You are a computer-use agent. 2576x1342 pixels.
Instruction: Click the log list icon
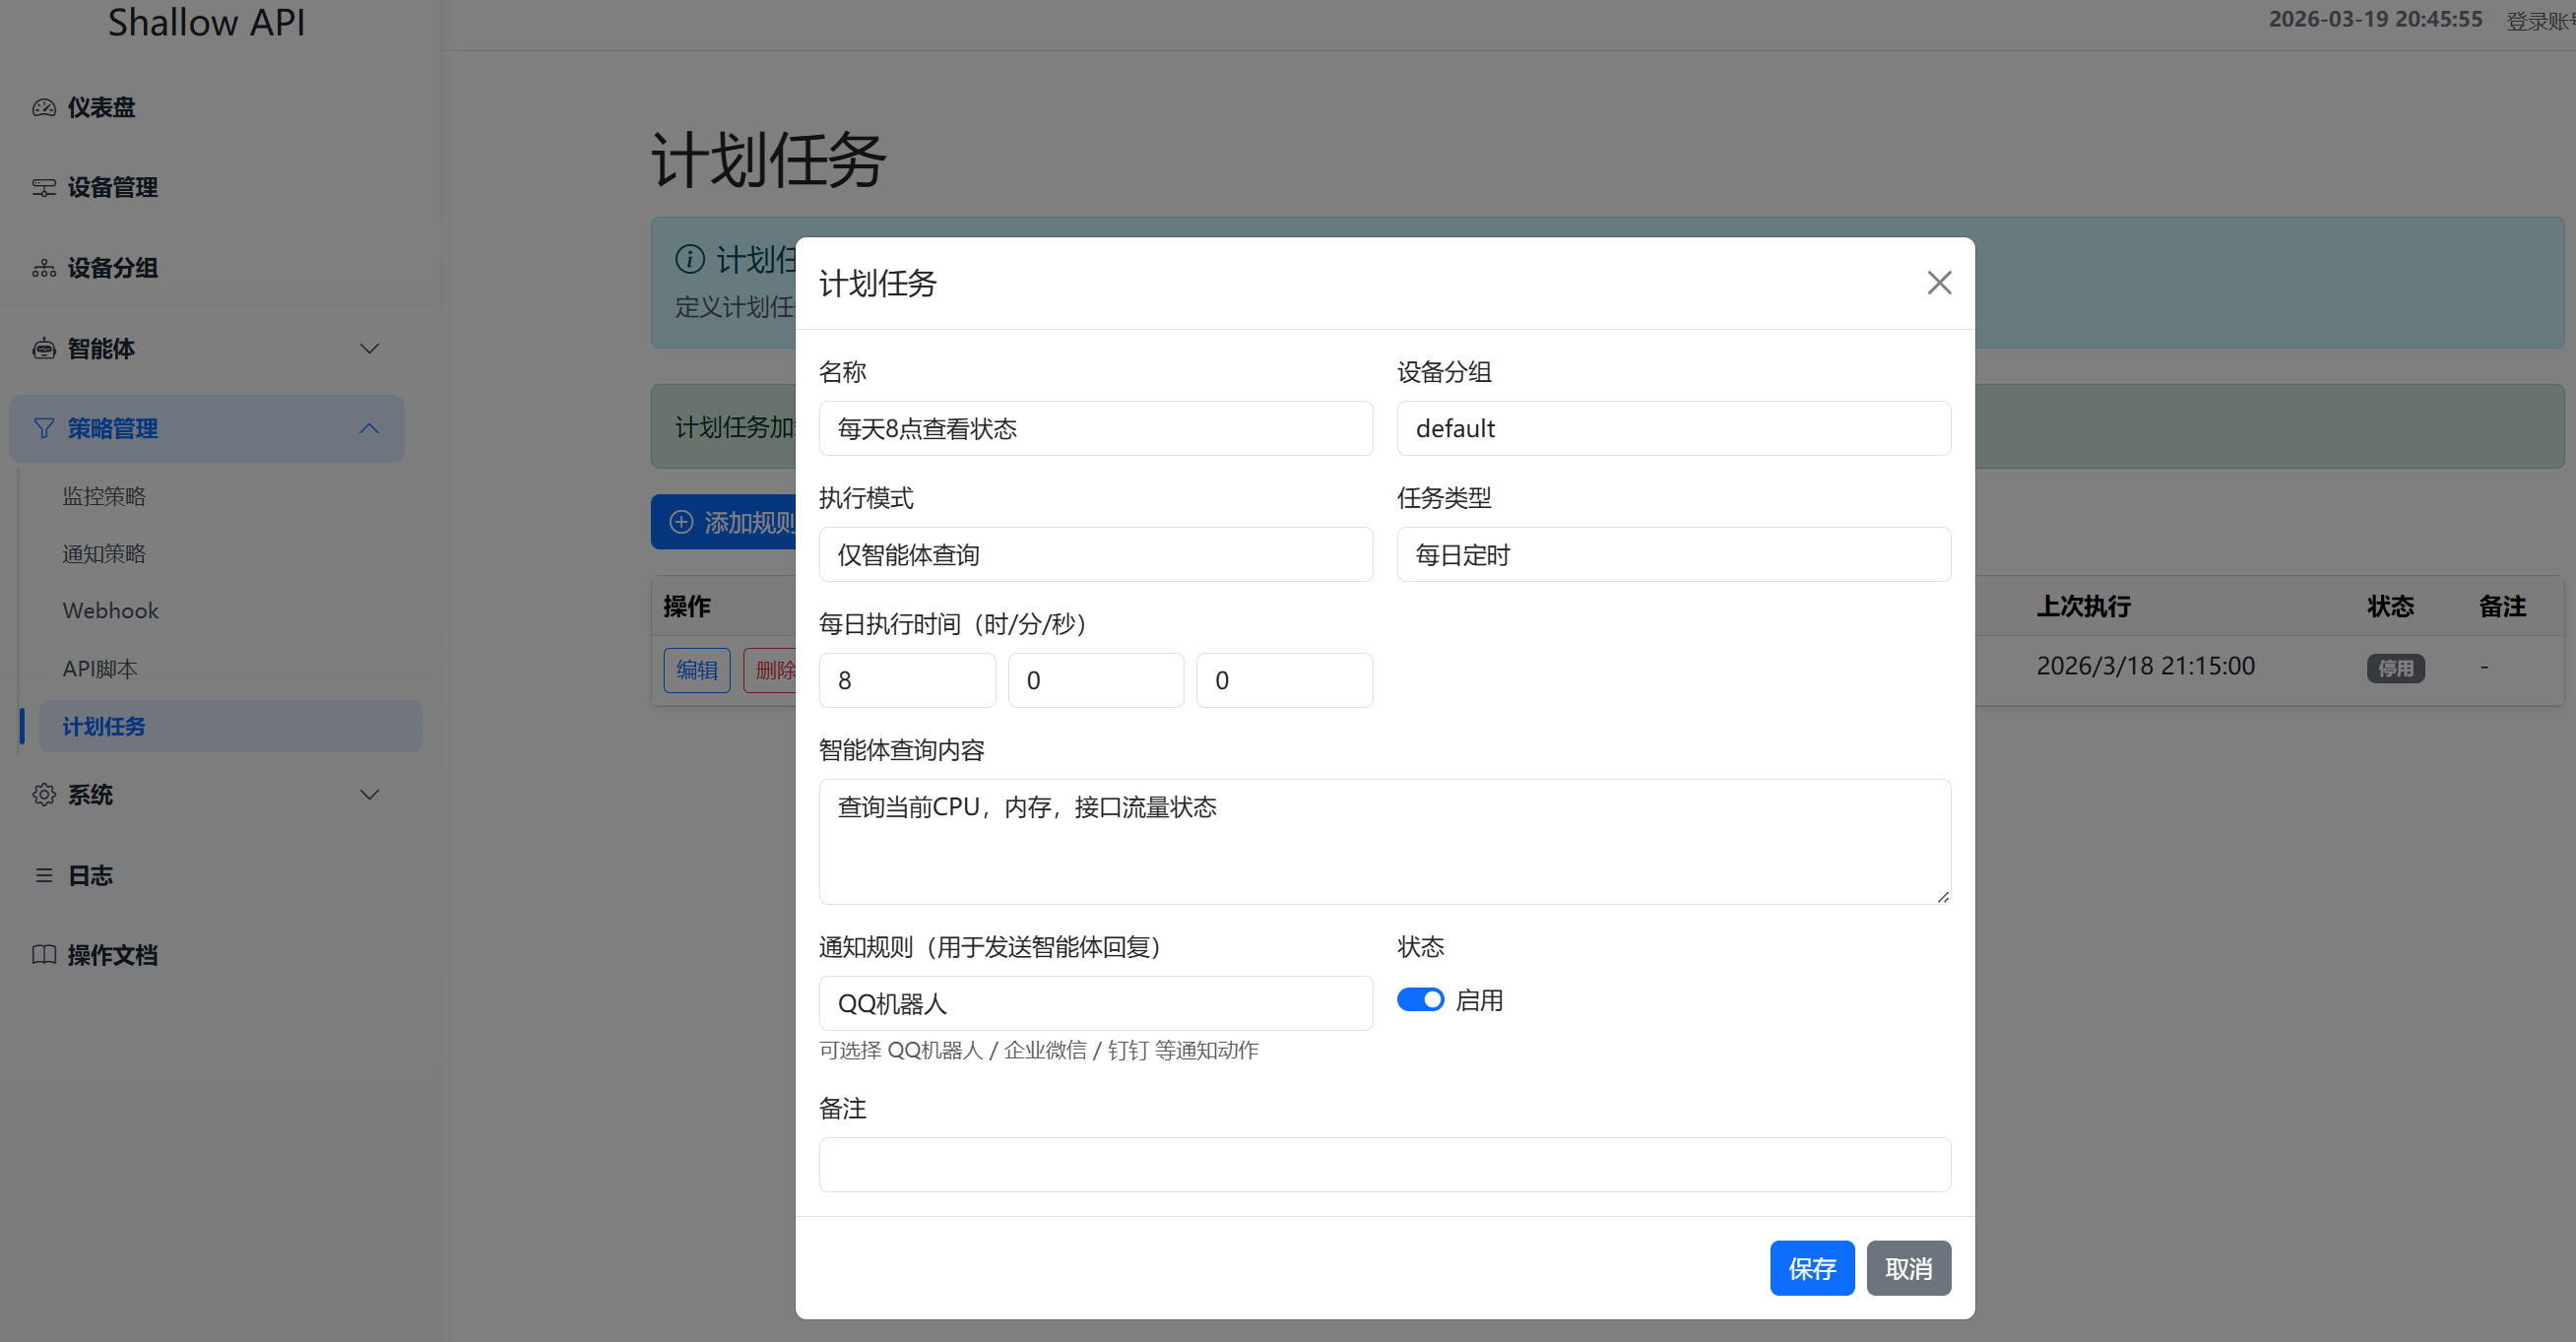pyautogui.click(x=44, y=875)
